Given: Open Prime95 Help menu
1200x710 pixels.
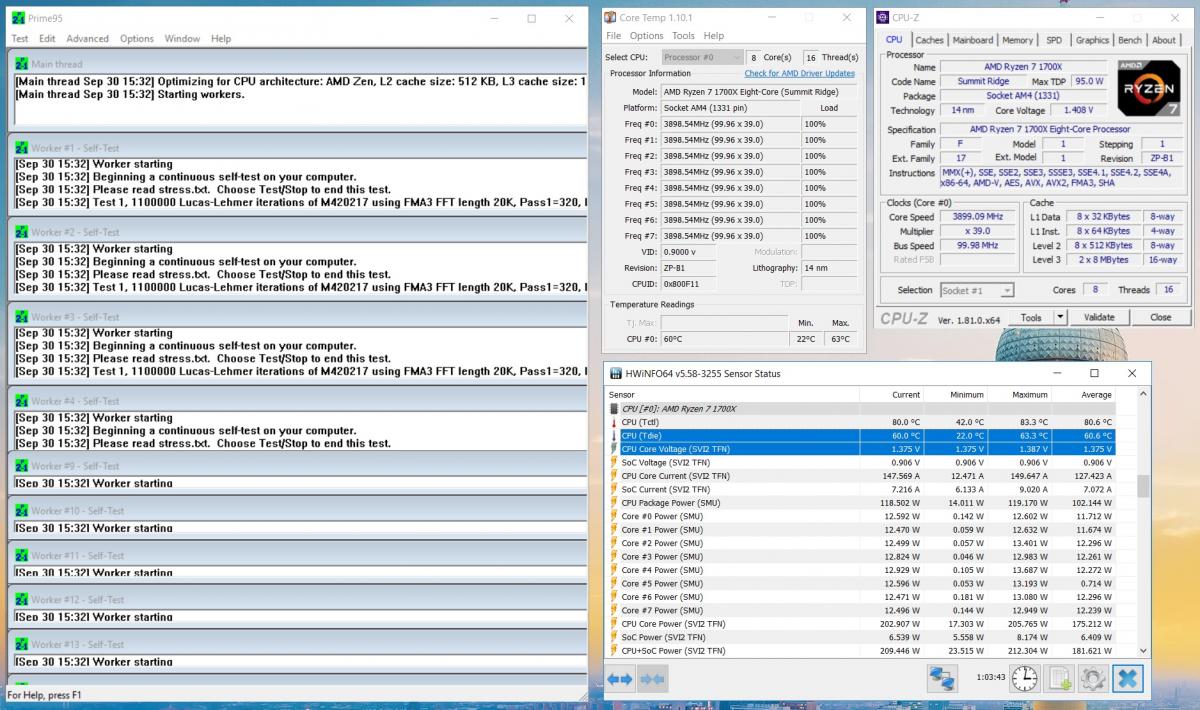Looking at the screenshot, I should [x=221, y=39].
